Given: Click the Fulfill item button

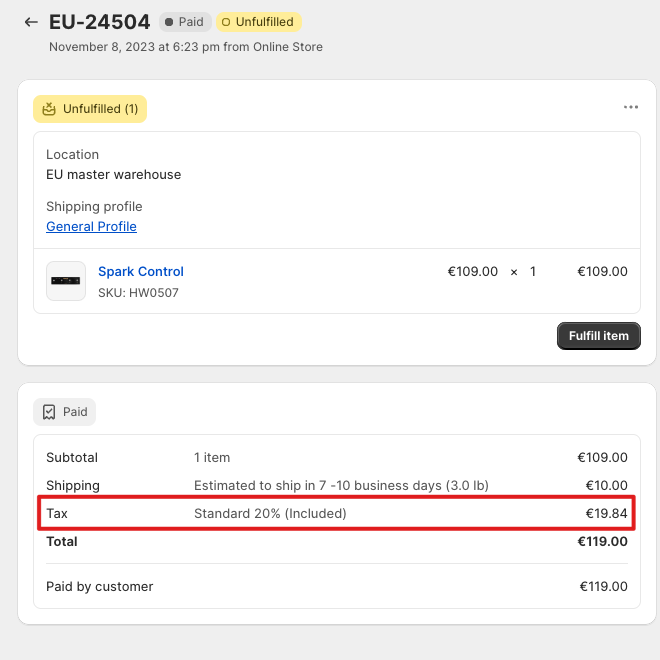Looking at the screenshot, I should [x=599, y=336].
